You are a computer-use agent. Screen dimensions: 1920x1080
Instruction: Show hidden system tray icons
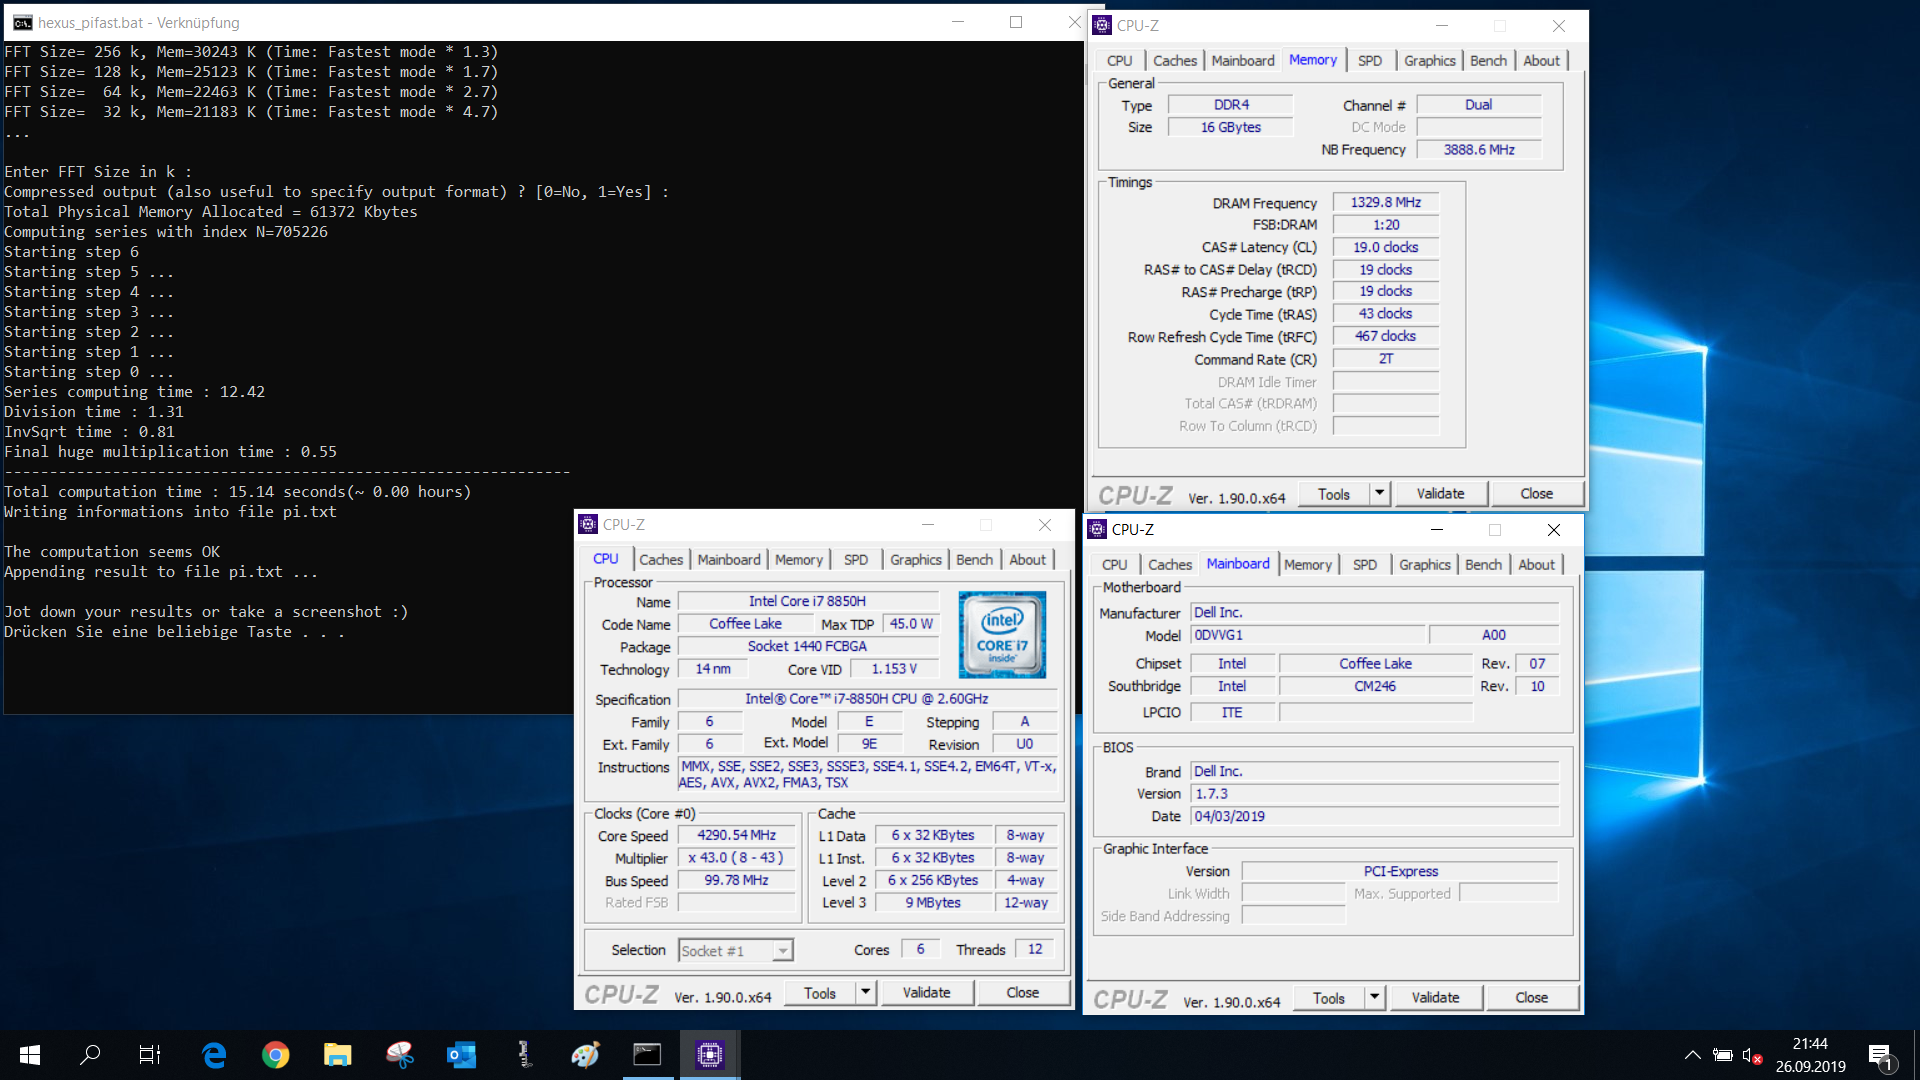pyautogui.click(x=1692, y=1055)
